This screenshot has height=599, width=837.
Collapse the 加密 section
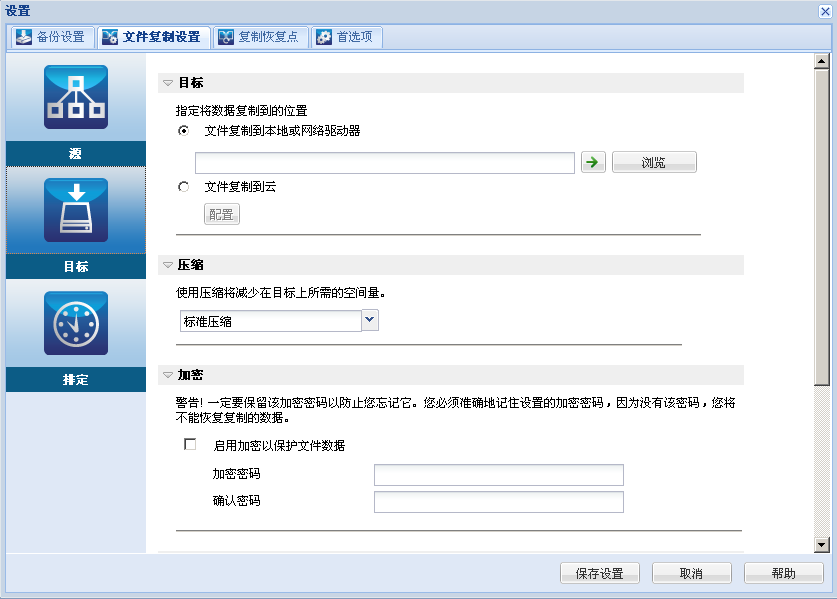point(168,375)
